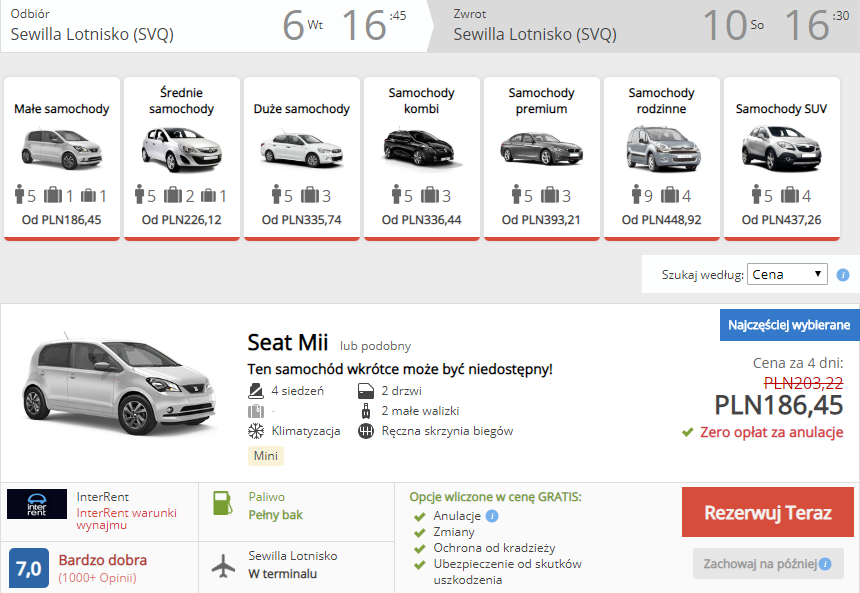Click the Seat Mii car image
The height and width of the screenshot is (593, 860).
point(118,384)
